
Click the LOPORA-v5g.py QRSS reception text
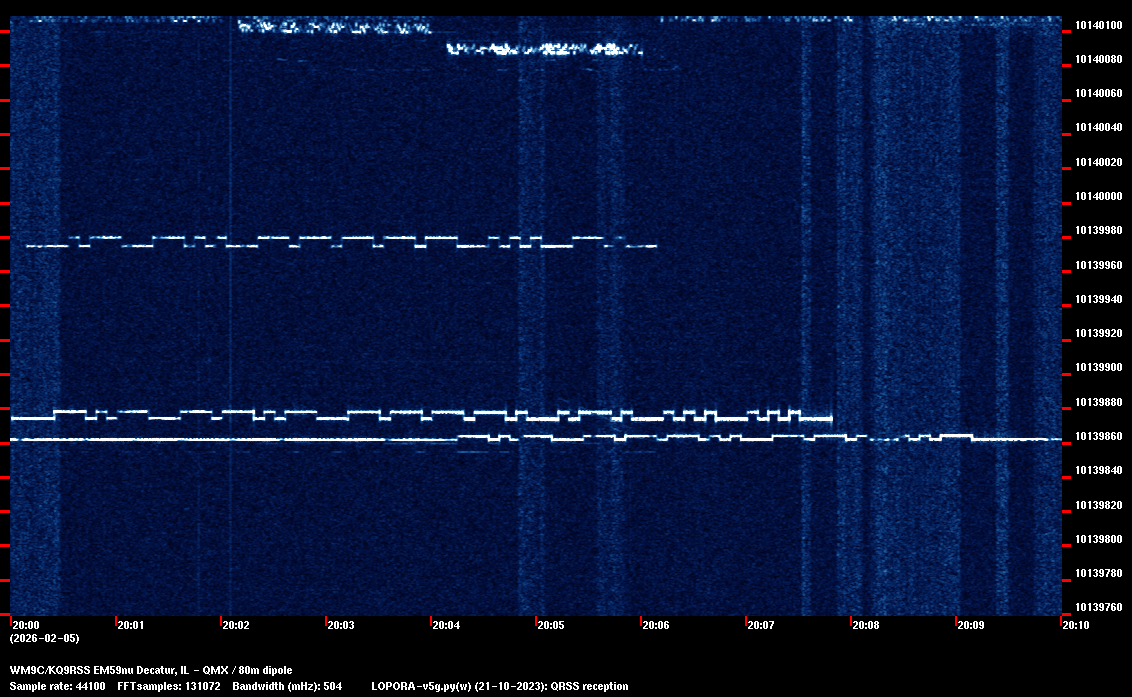tap(500, 686)
